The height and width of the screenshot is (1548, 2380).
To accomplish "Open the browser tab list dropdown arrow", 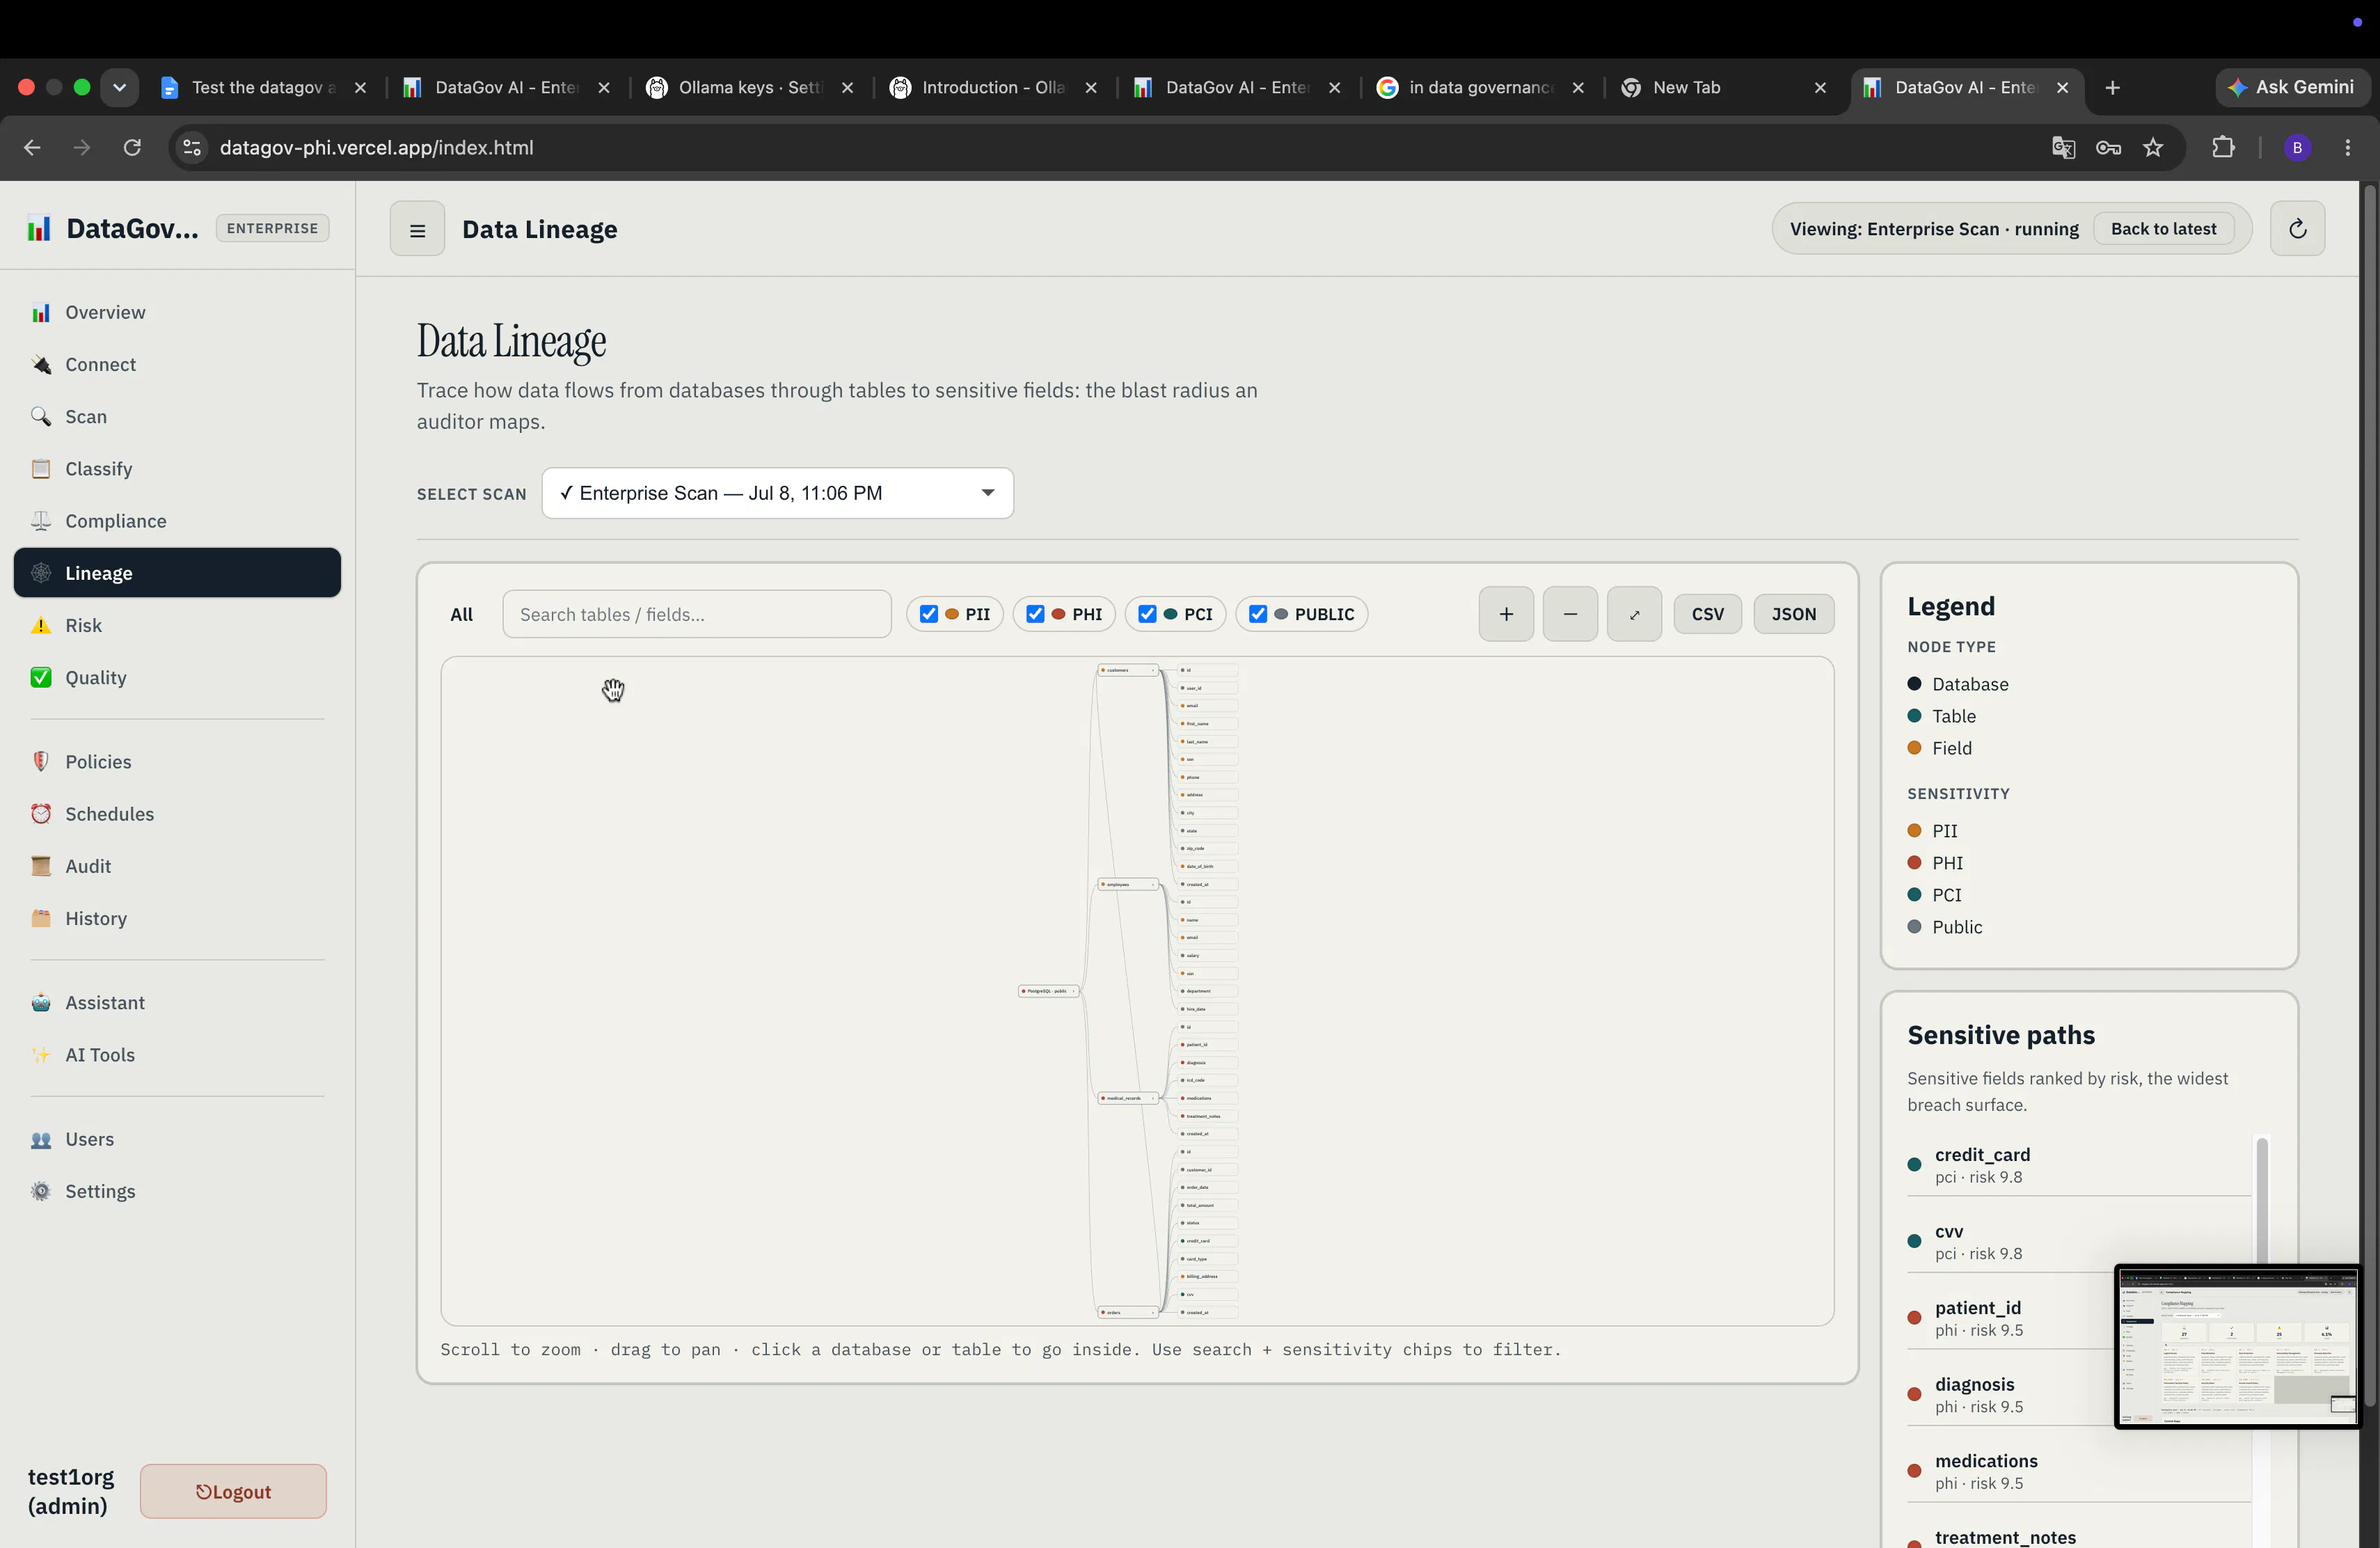I will pos(119,87).
